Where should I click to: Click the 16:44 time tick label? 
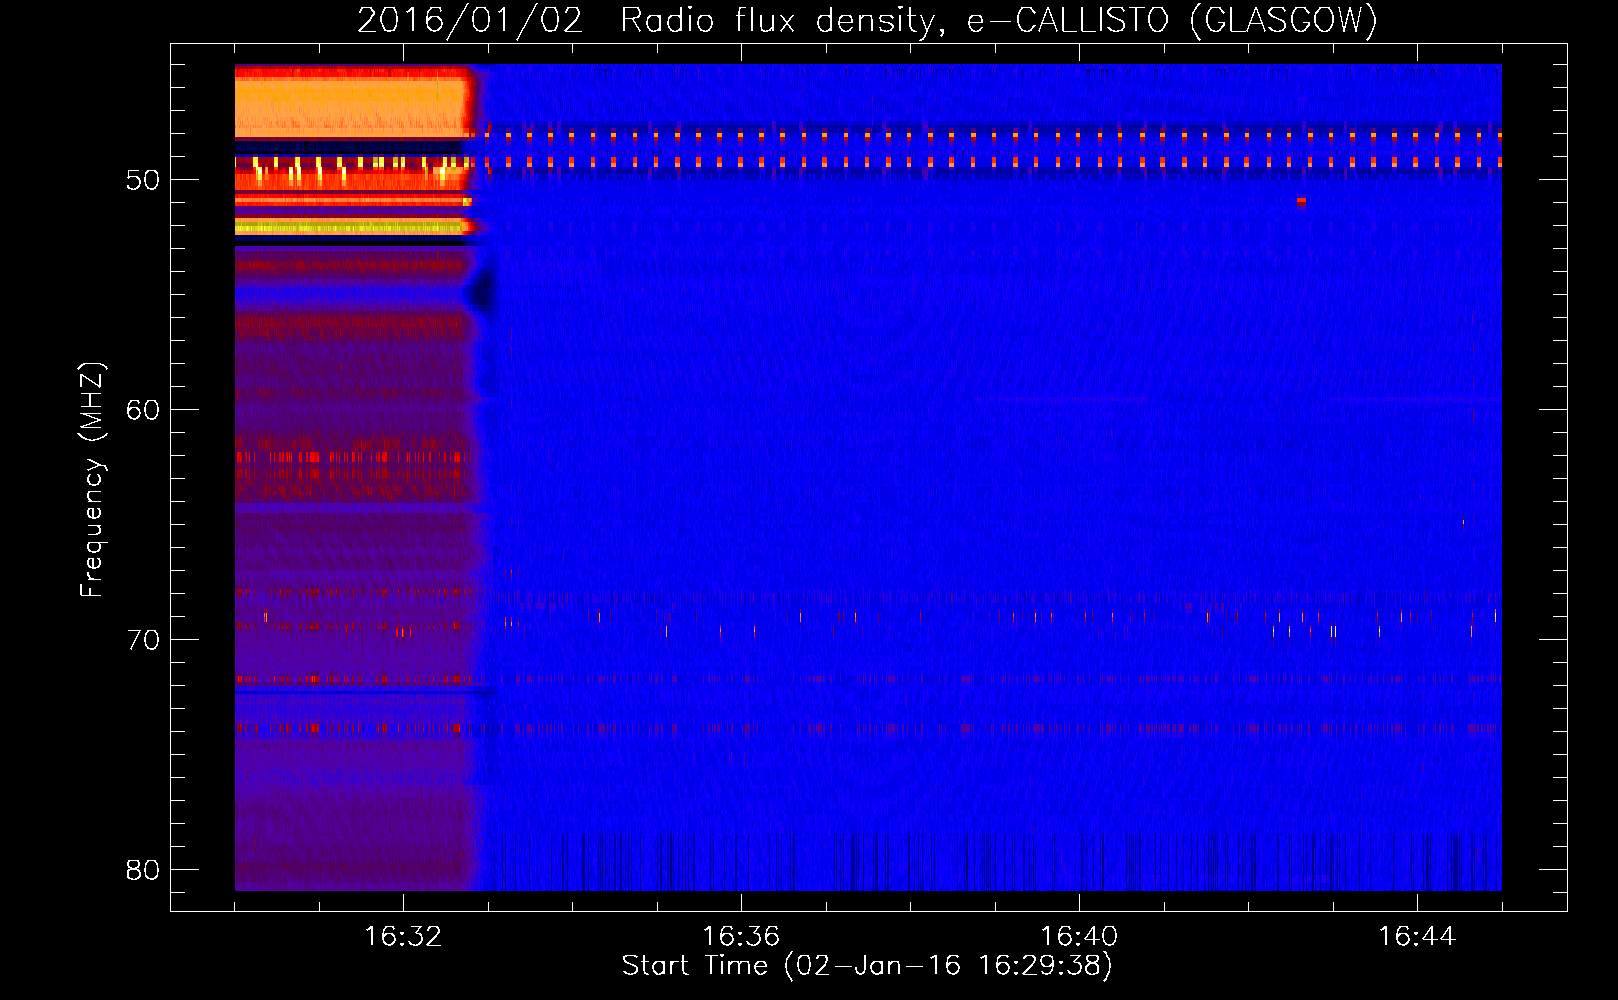tap(1417, 937)
